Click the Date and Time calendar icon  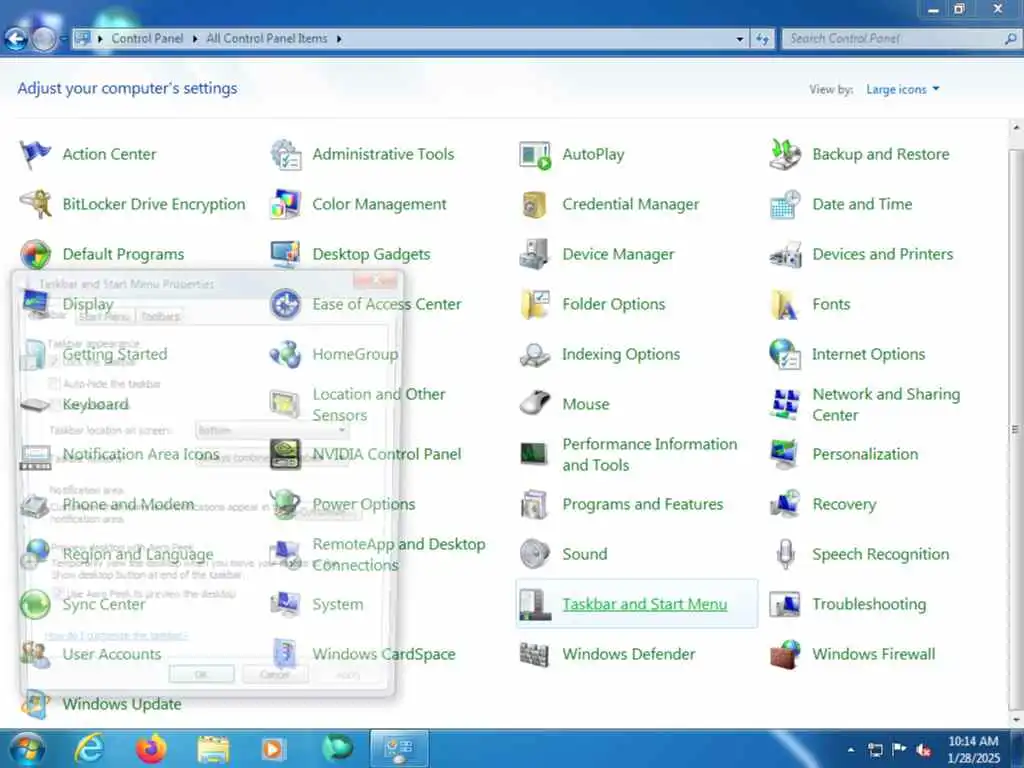tap(785, 204)
